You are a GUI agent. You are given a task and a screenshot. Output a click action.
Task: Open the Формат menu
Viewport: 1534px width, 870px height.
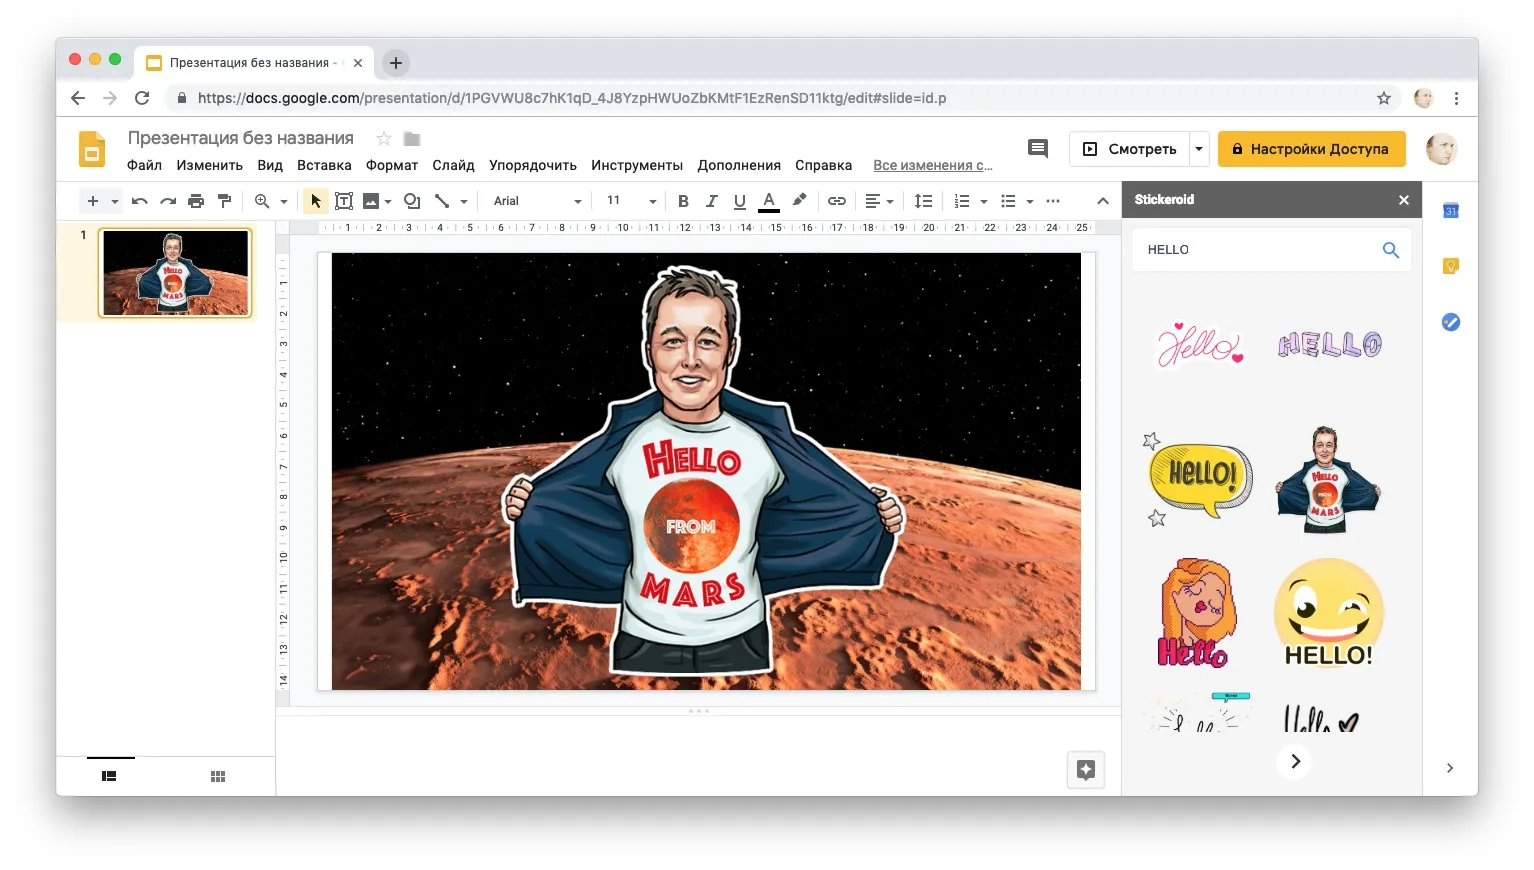(x=392, y=165)
